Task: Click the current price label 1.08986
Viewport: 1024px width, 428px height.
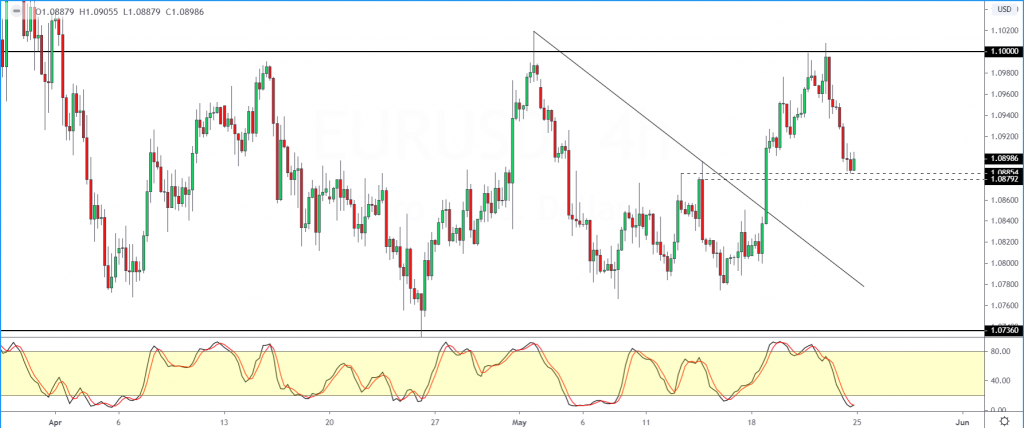Action: click(x=1003, y=158)
